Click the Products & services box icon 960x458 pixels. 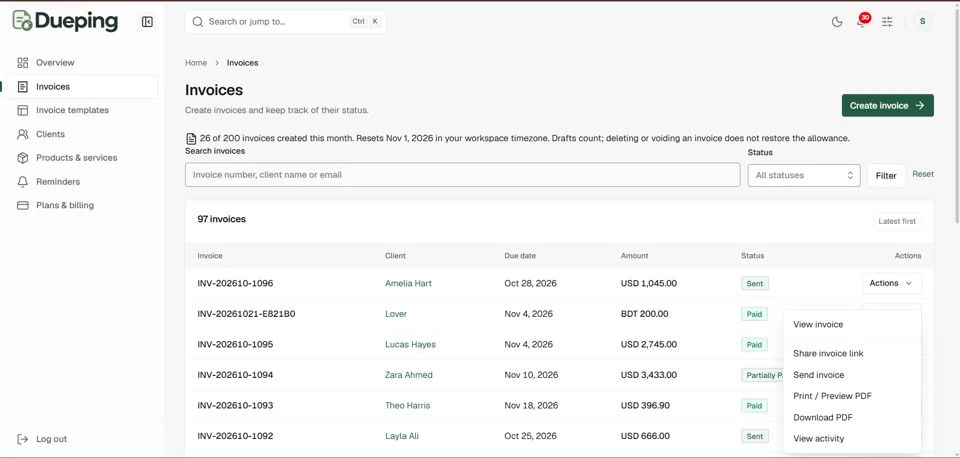[23, 158]
